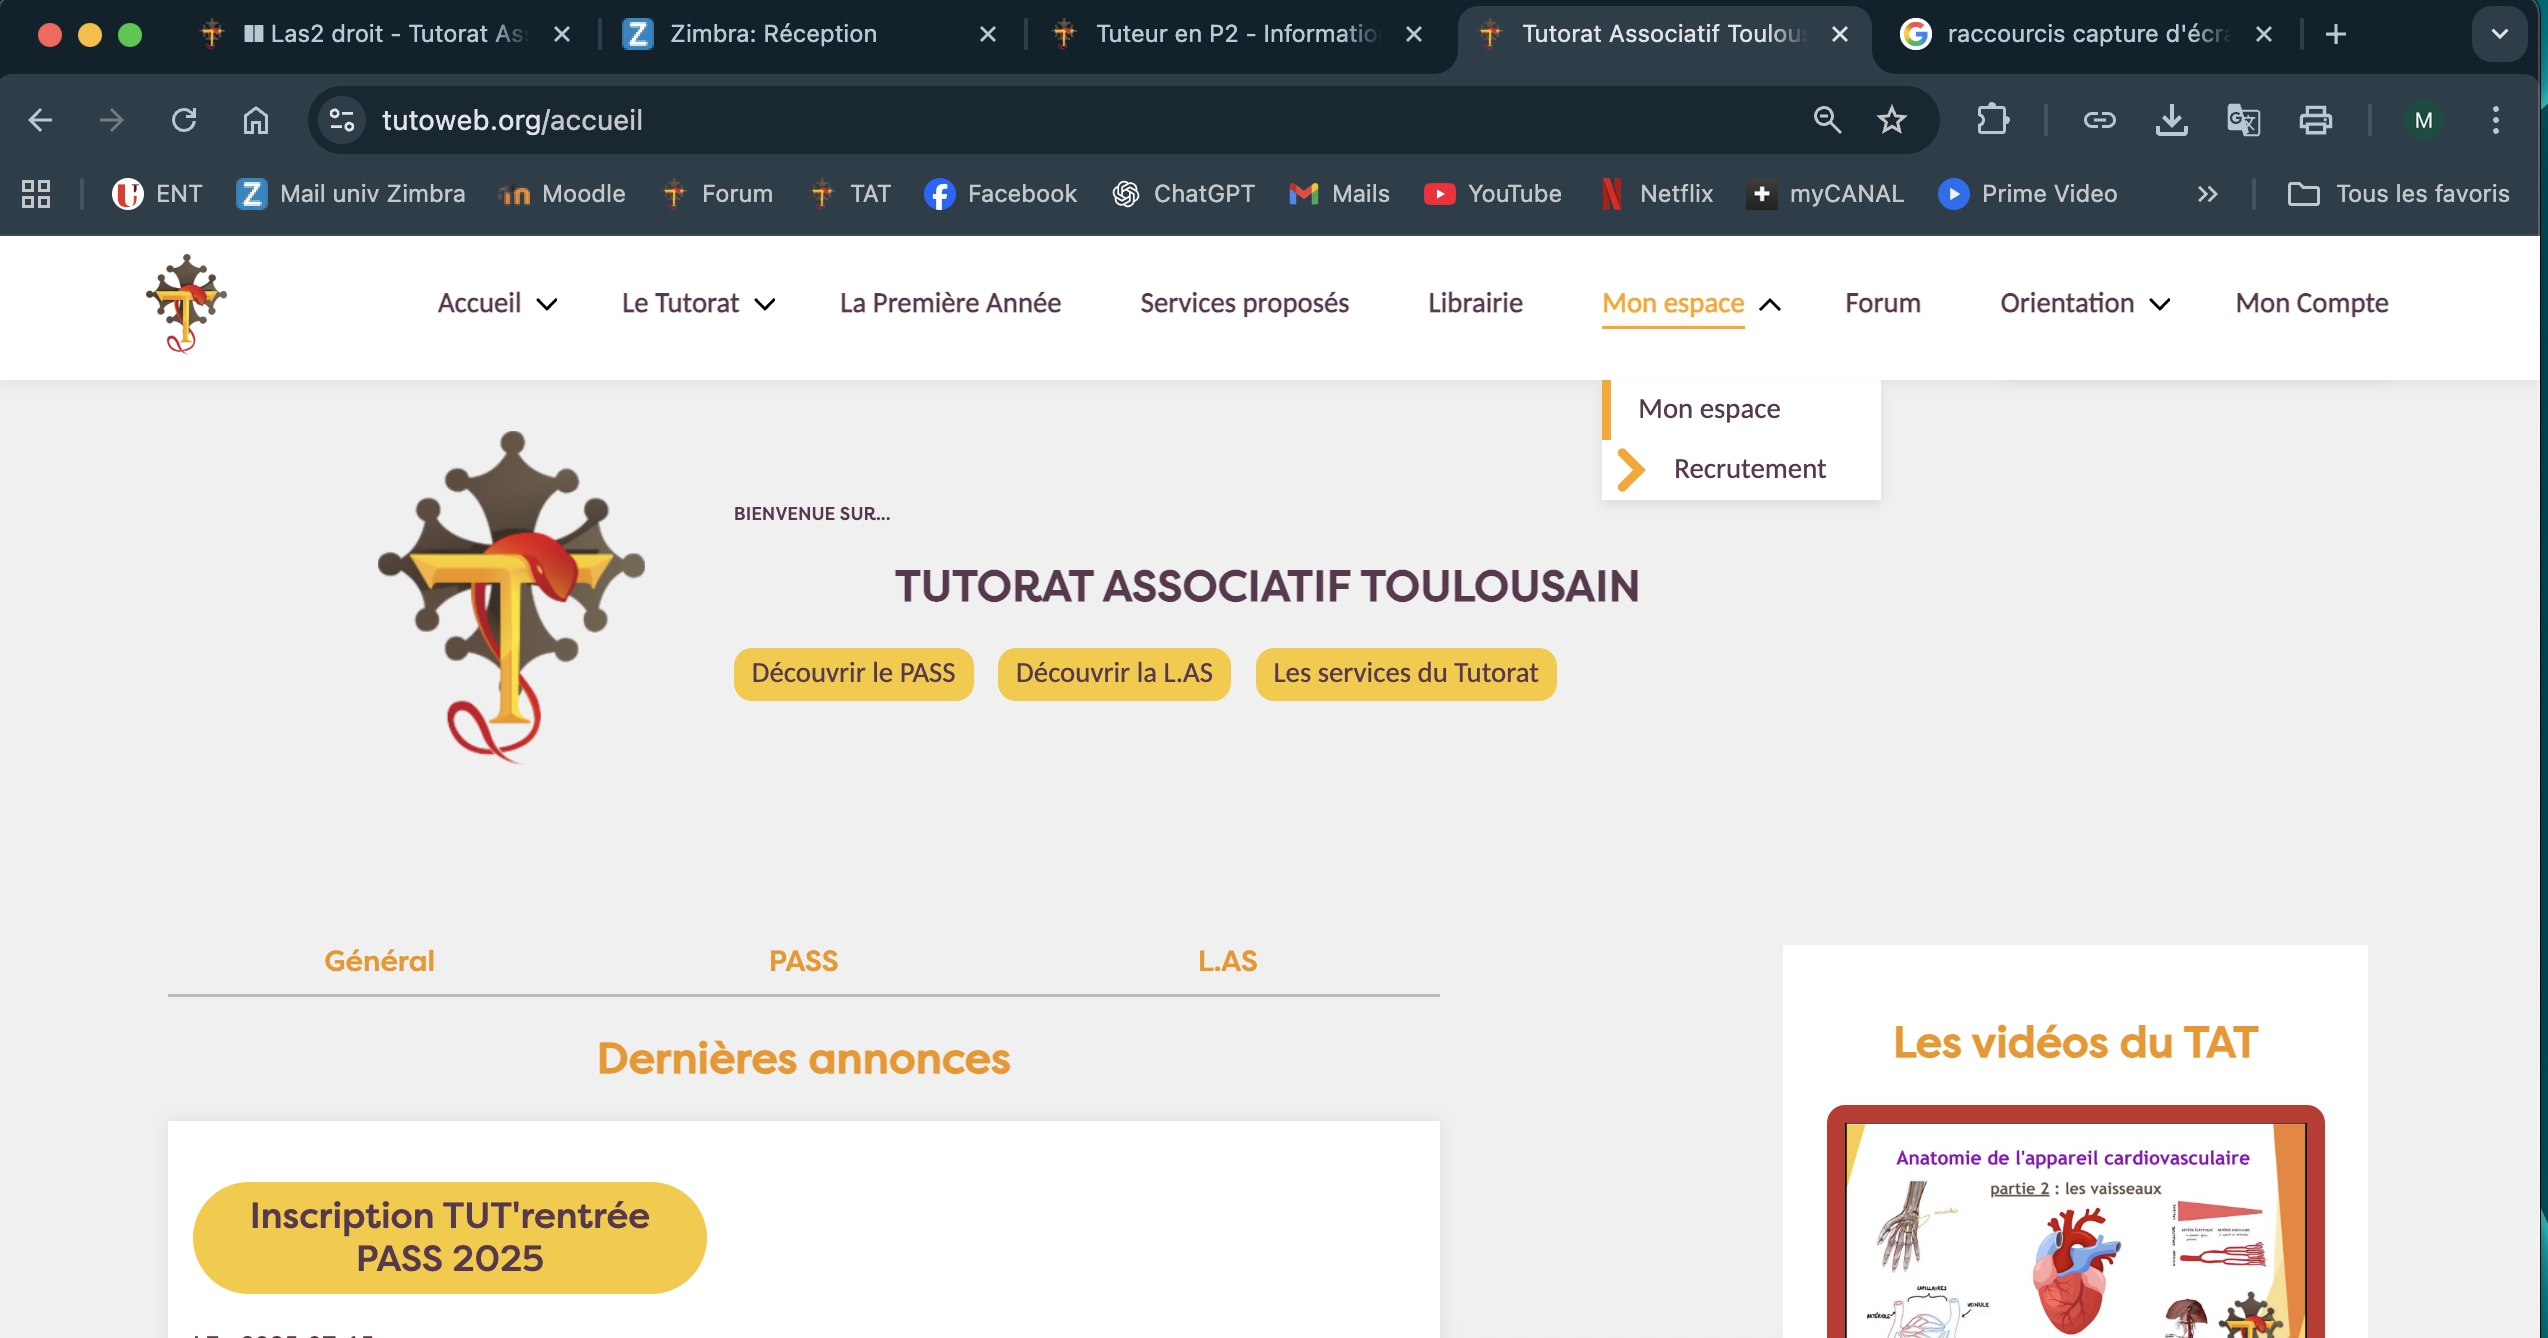Switch to the Zimbra: Réception tab
This screenshot has height=1338, width=2548.
[772, 34]
